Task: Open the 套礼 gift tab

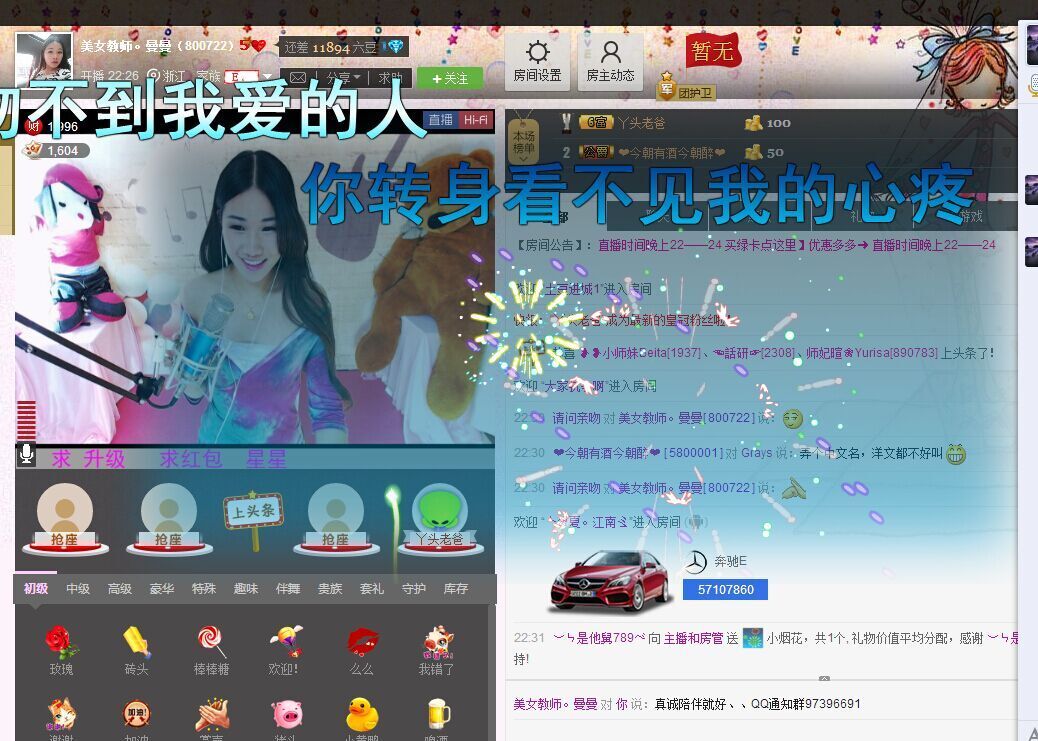Action: coord(371,588)
